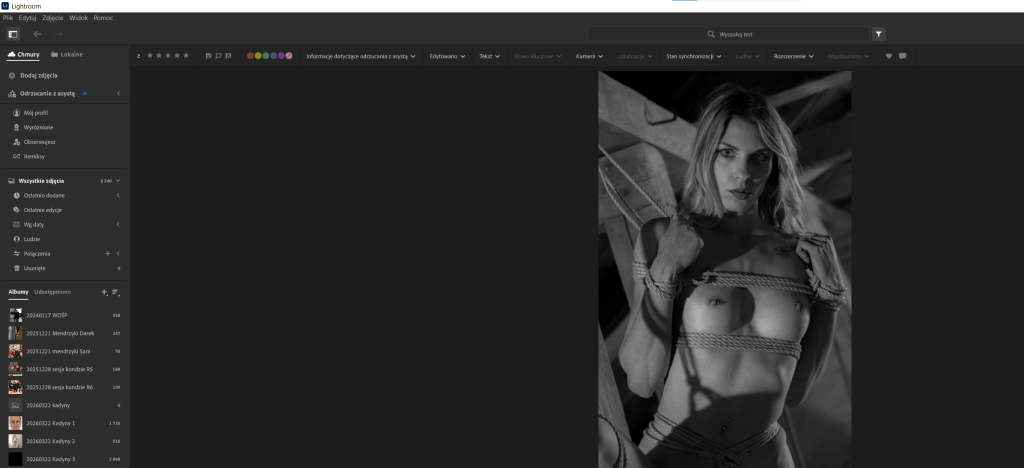
Task: Open the Kamera filter dropdown
Action: 589,56
